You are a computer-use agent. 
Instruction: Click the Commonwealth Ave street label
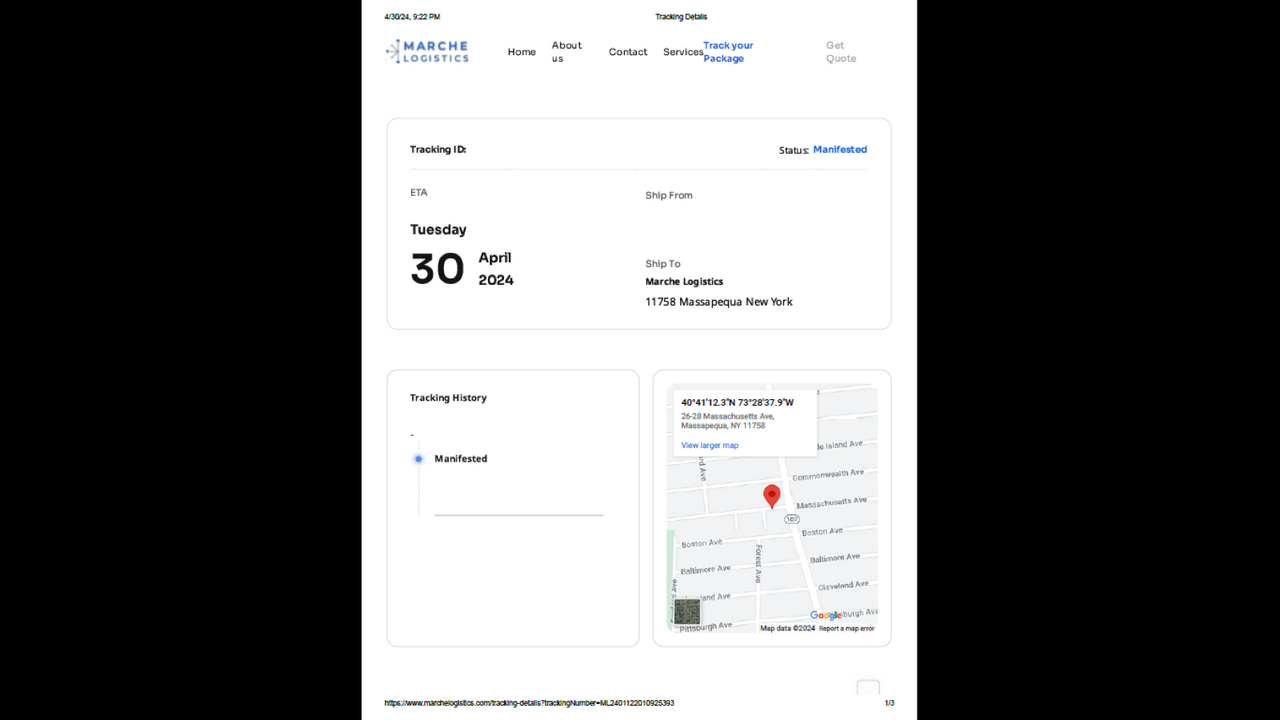[828, 475]
